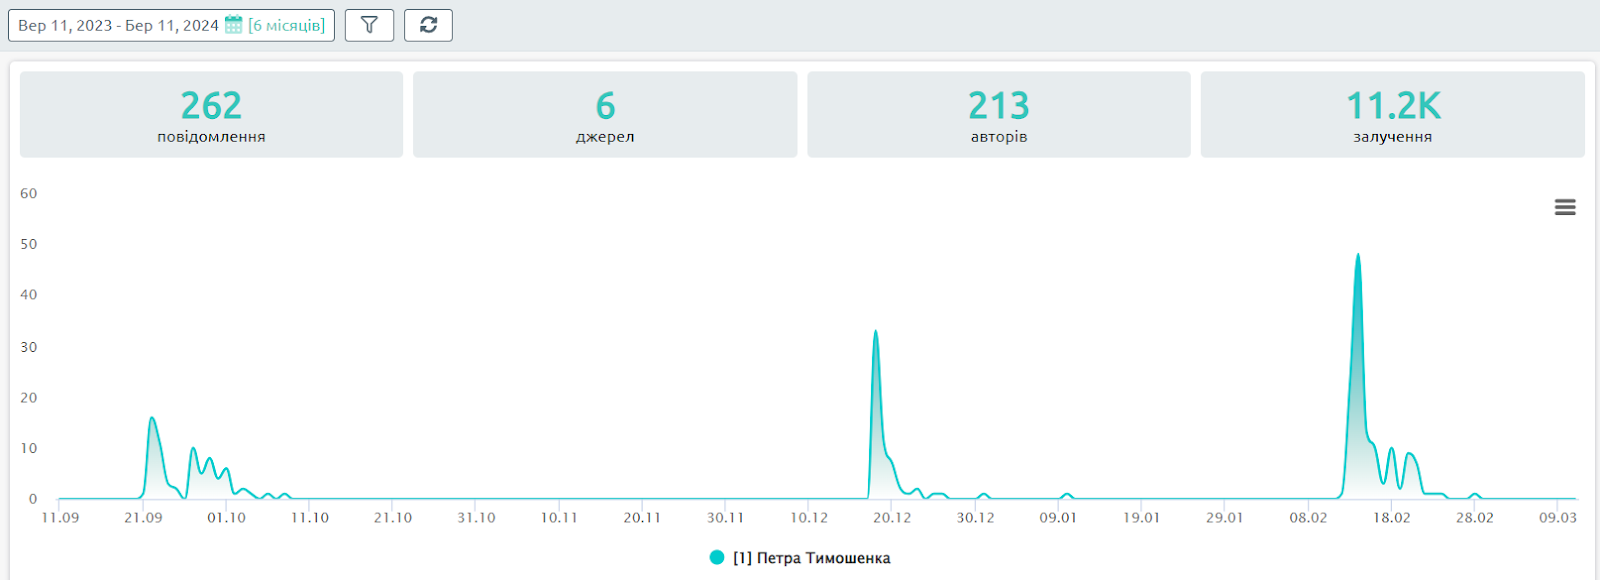This screenshot has width=1600, height=580.
Task: Click the 11.09 x-axis label
Action: 60,518
